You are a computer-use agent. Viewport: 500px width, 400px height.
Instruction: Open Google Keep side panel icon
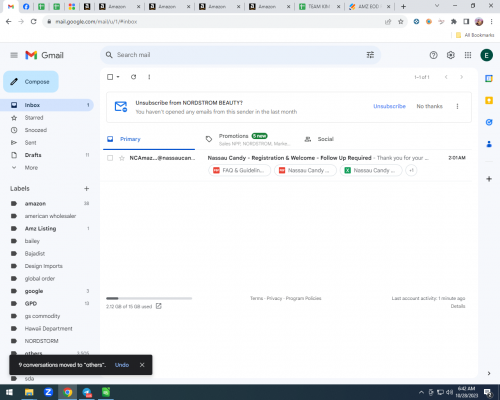[489, 100]
